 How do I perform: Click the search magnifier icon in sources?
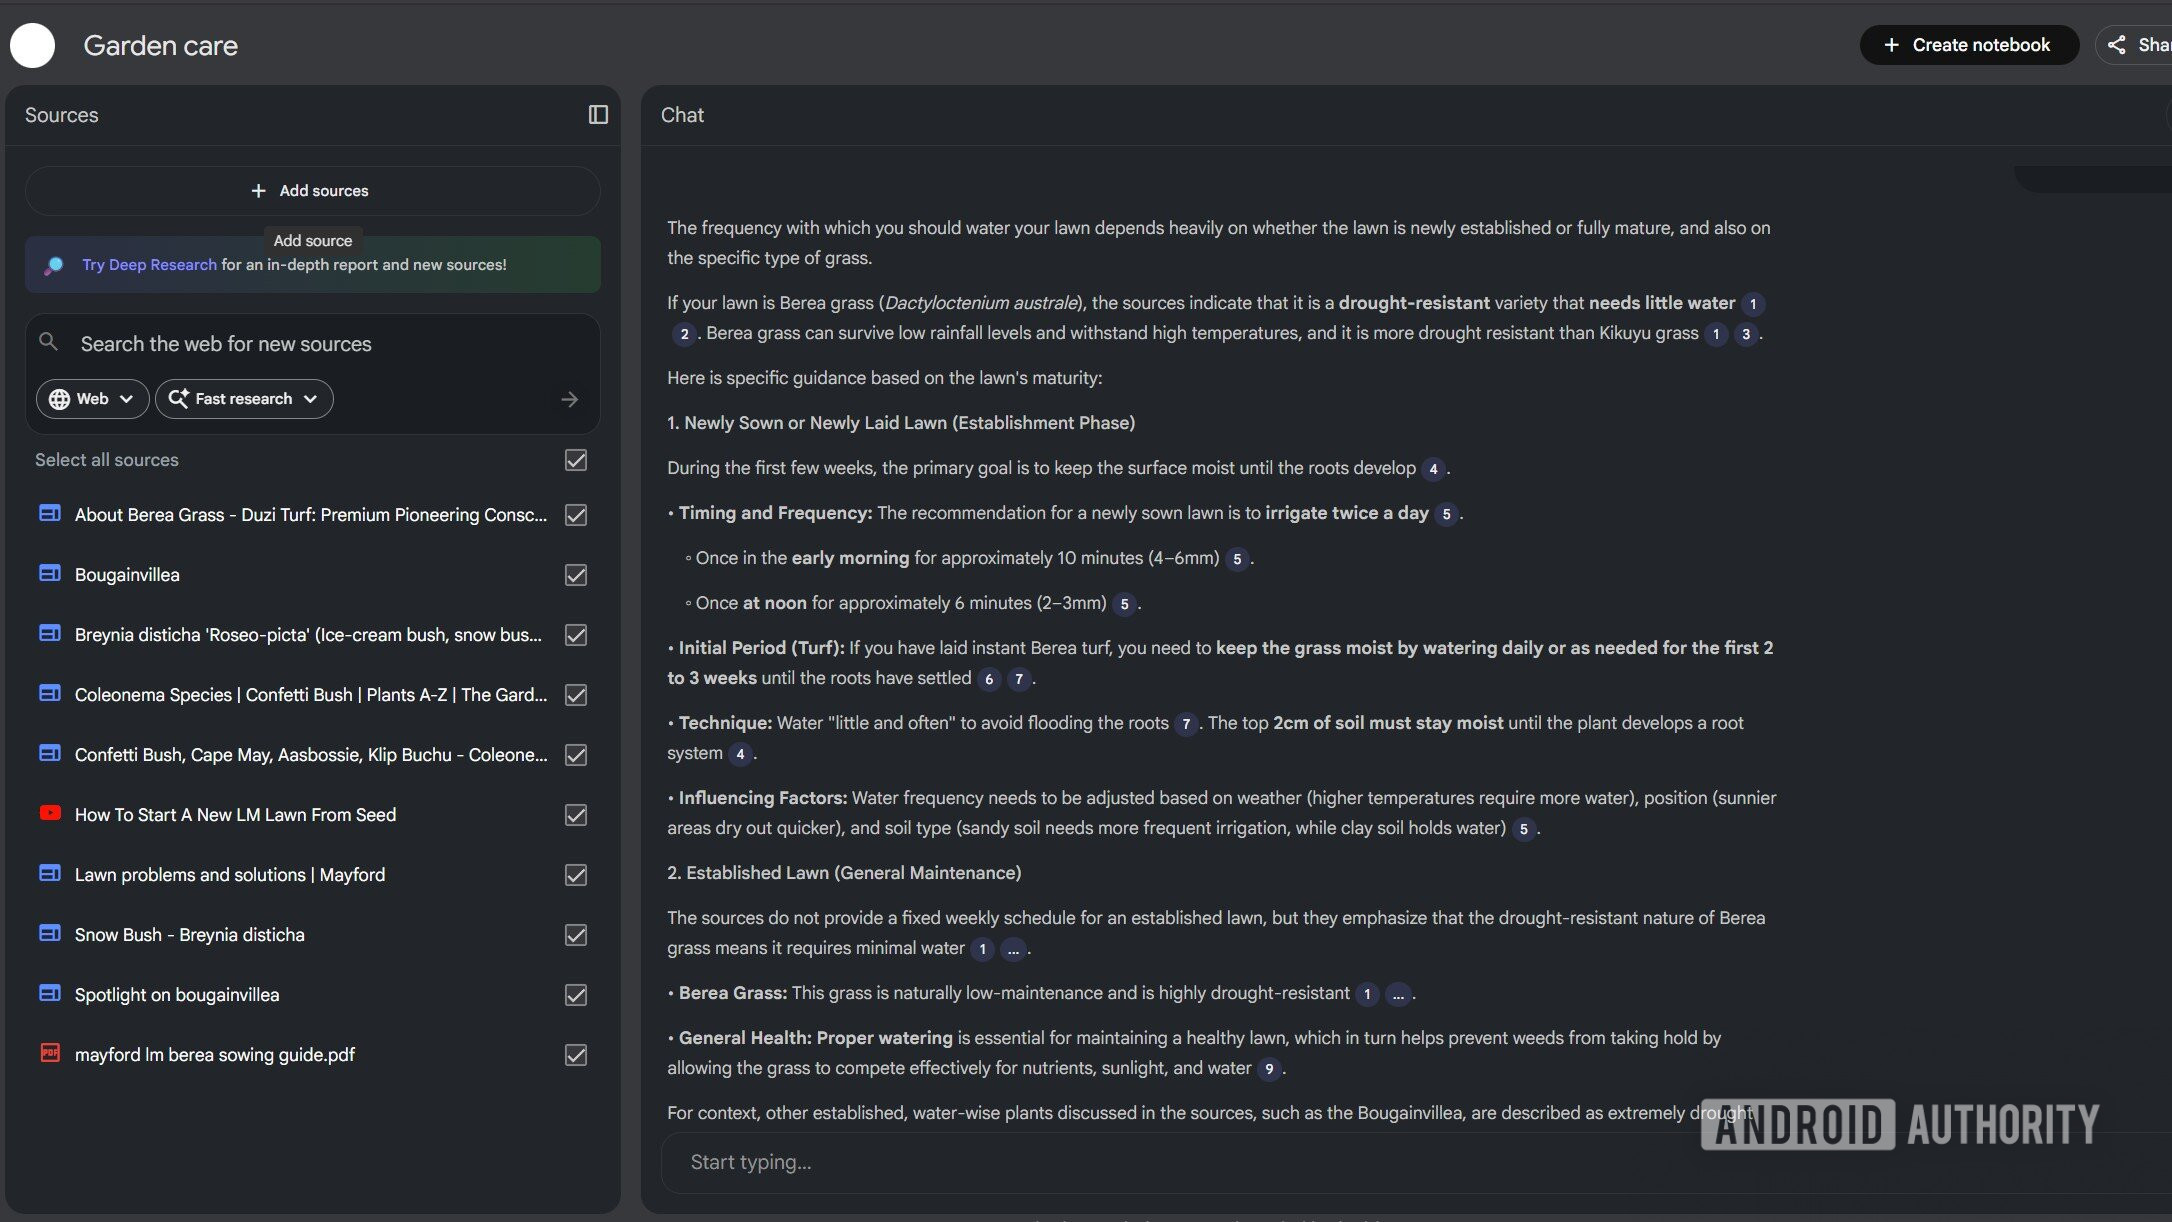click(48, 342)
